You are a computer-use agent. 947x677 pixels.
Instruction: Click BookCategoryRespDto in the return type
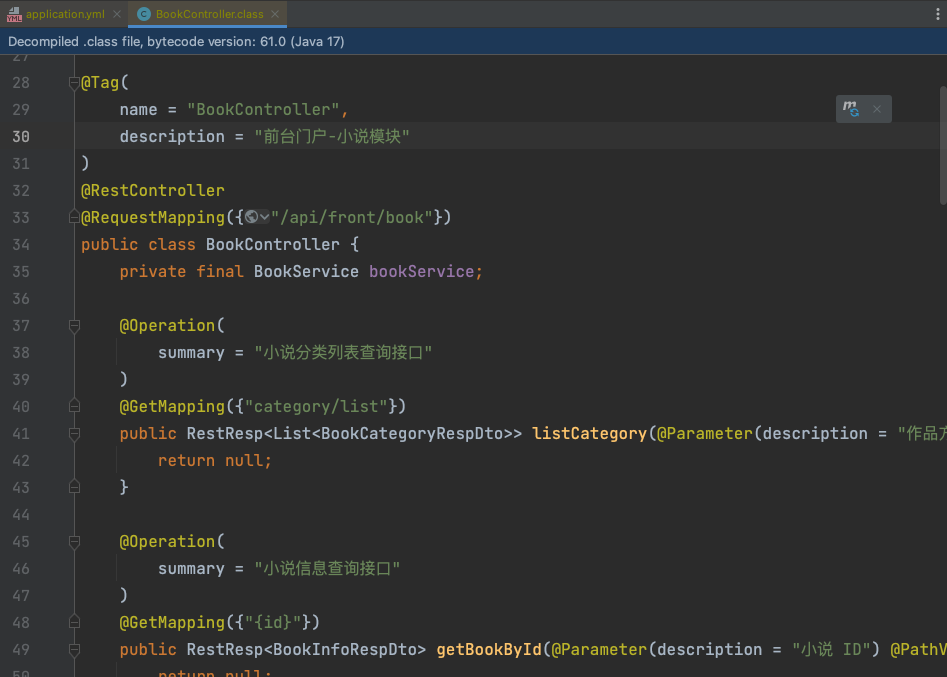pyautogui.click(x=413, y=434)
